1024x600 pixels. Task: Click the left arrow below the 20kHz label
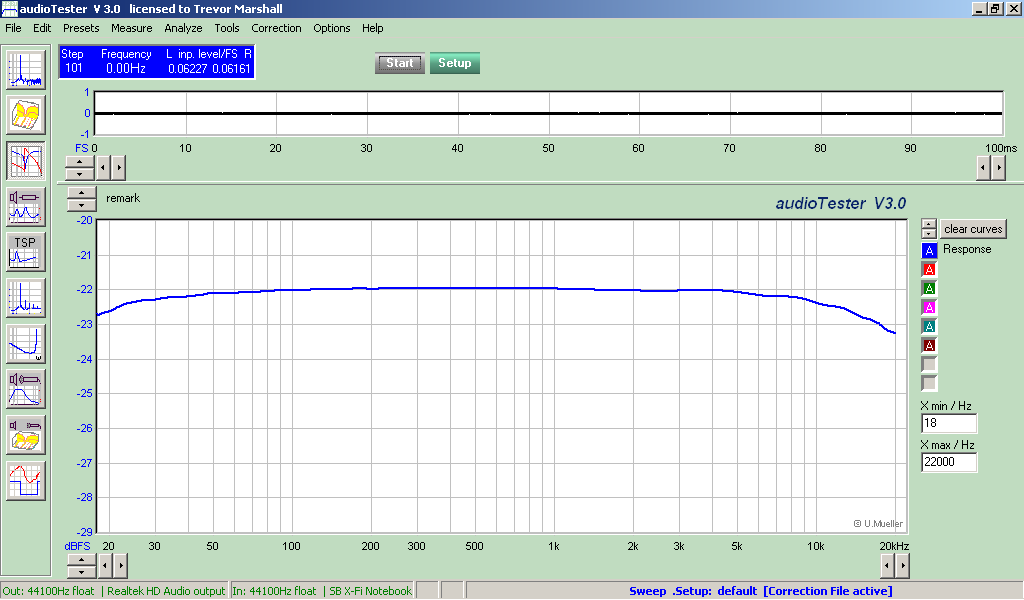pyautogui.click(x=888, y=566)
